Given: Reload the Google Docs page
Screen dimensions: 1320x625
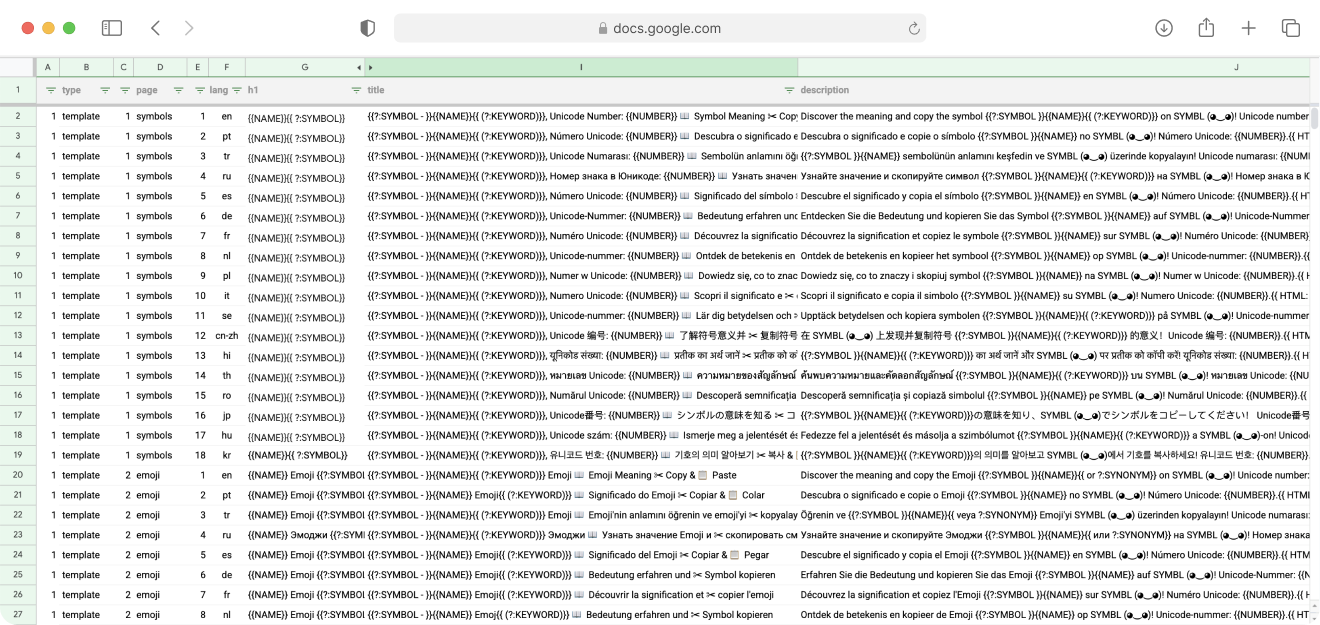Looking at the screenshot, I should [913, 28].
